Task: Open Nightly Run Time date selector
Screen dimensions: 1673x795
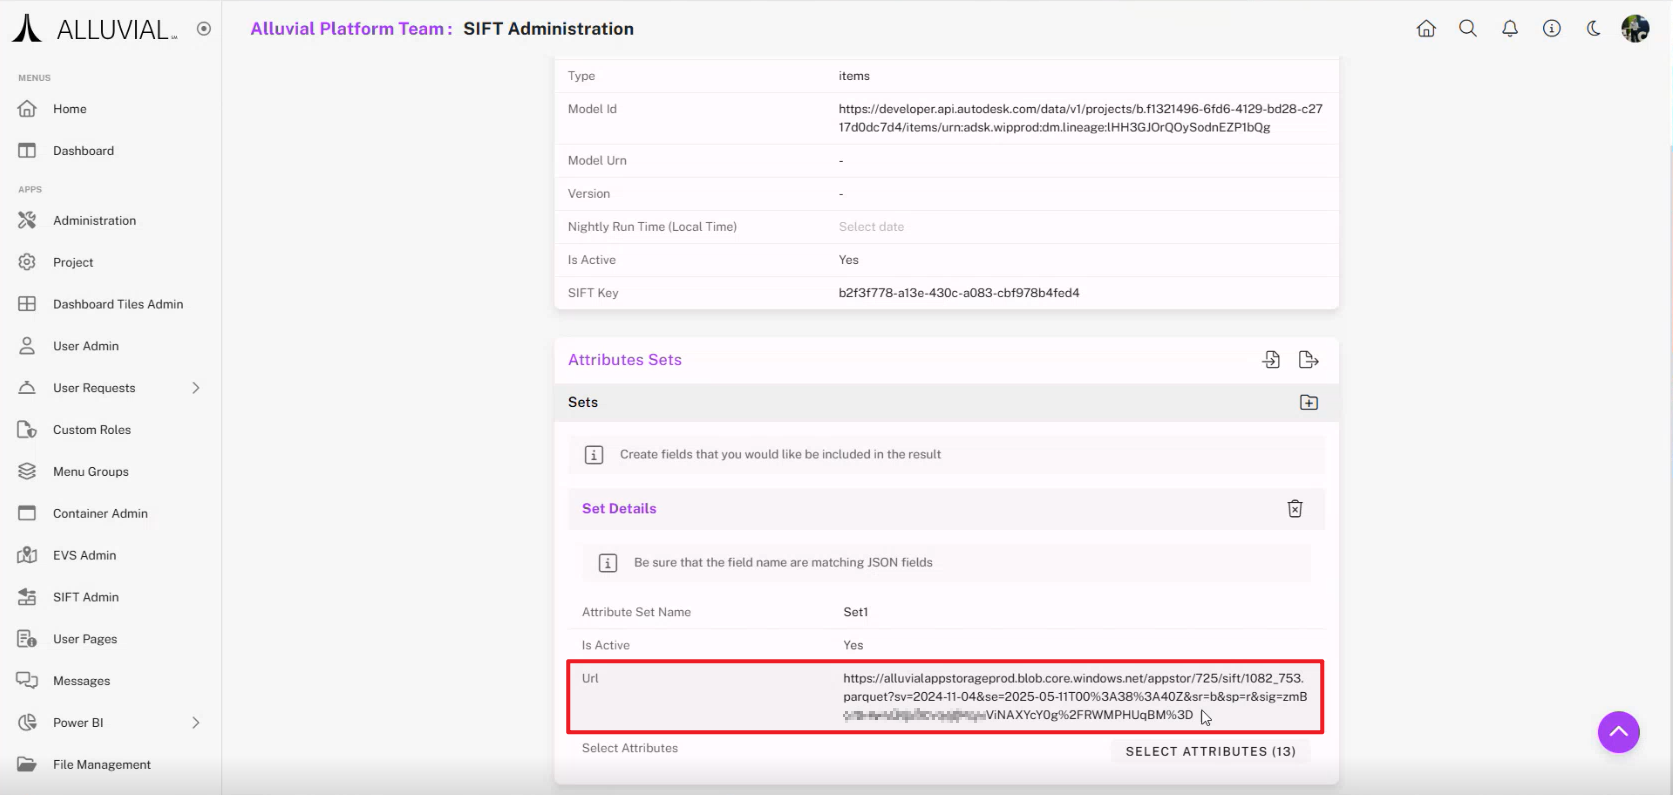Action: tap(871, 227)
